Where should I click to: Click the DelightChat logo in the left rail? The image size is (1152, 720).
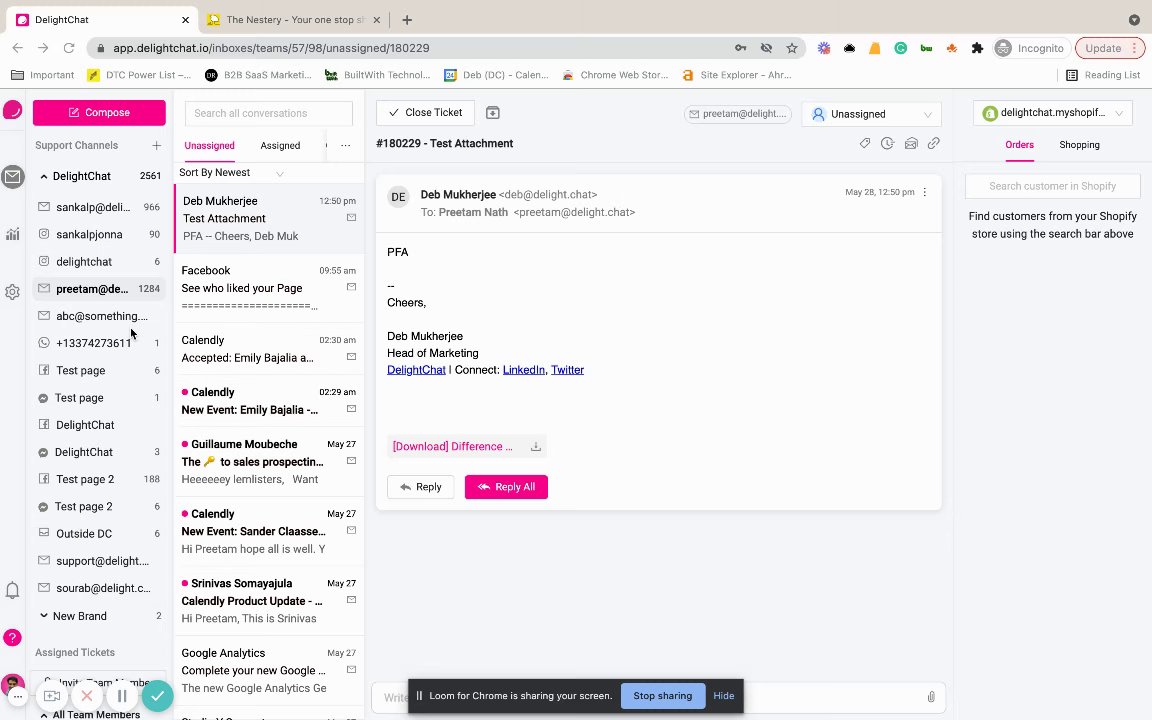click(12, 110)
